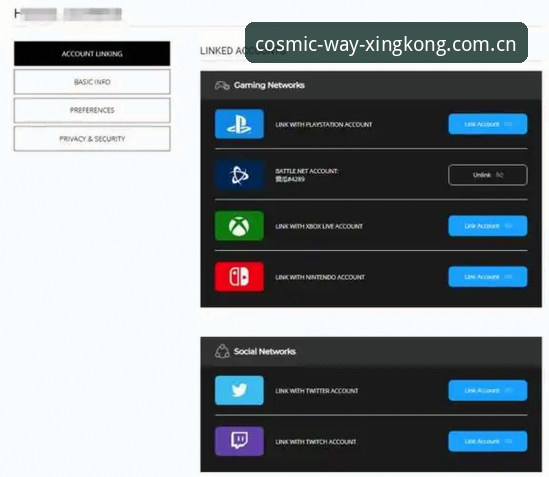Link Account for Nintendo
The image size is (549, 477).
488,277
